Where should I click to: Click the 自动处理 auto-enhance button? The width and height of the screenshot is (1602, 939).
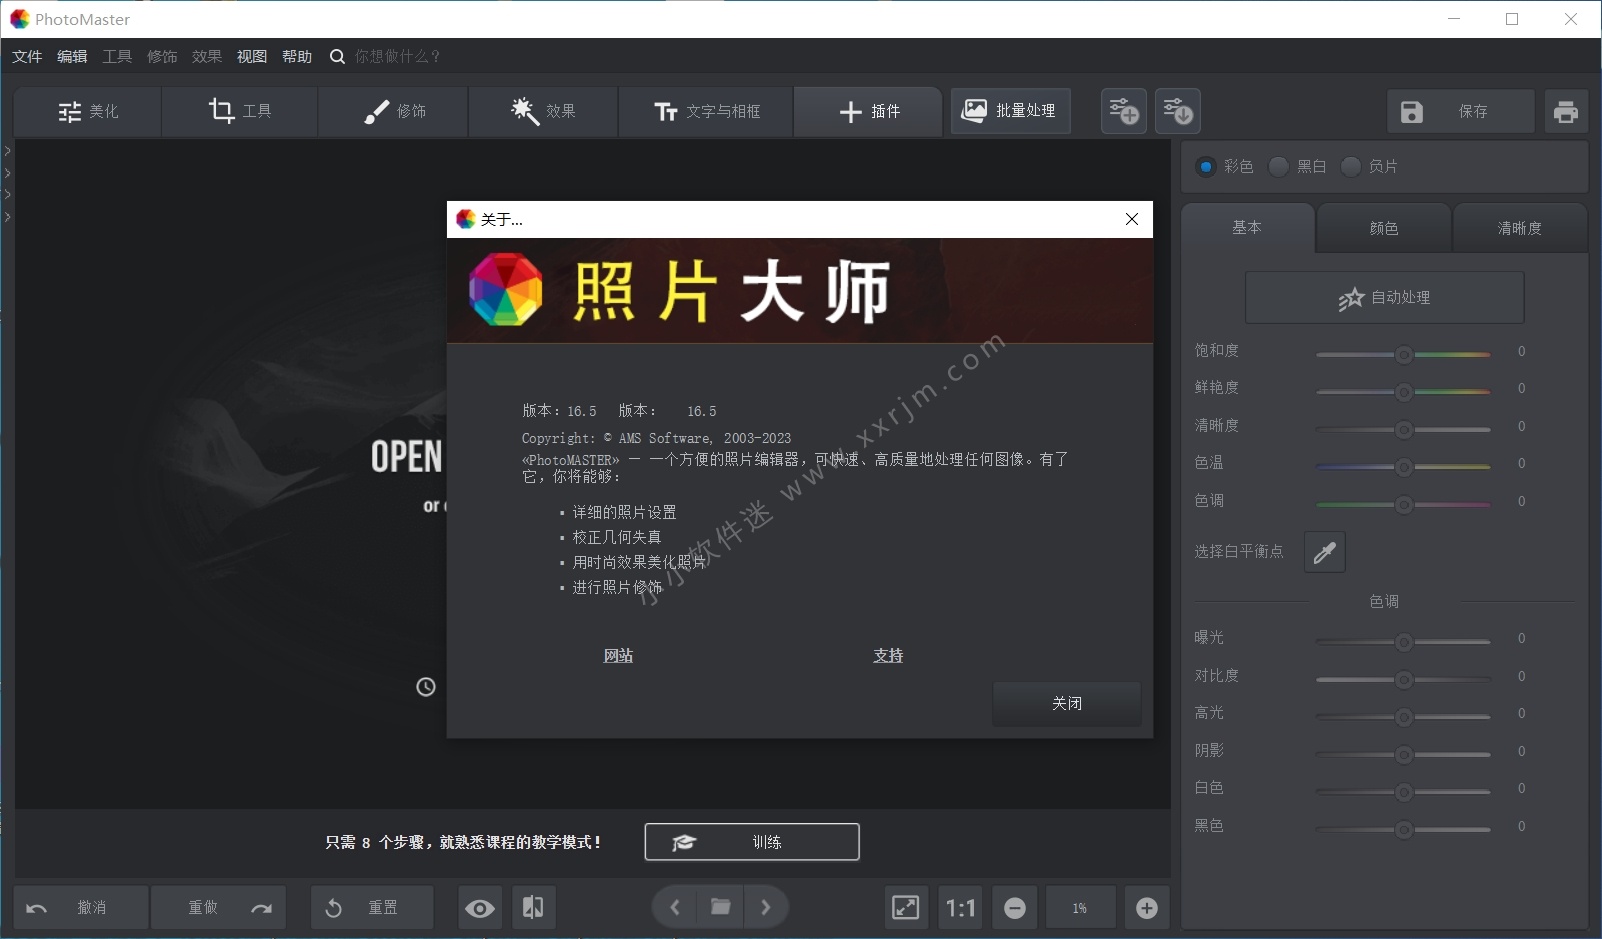point(1384,297)
